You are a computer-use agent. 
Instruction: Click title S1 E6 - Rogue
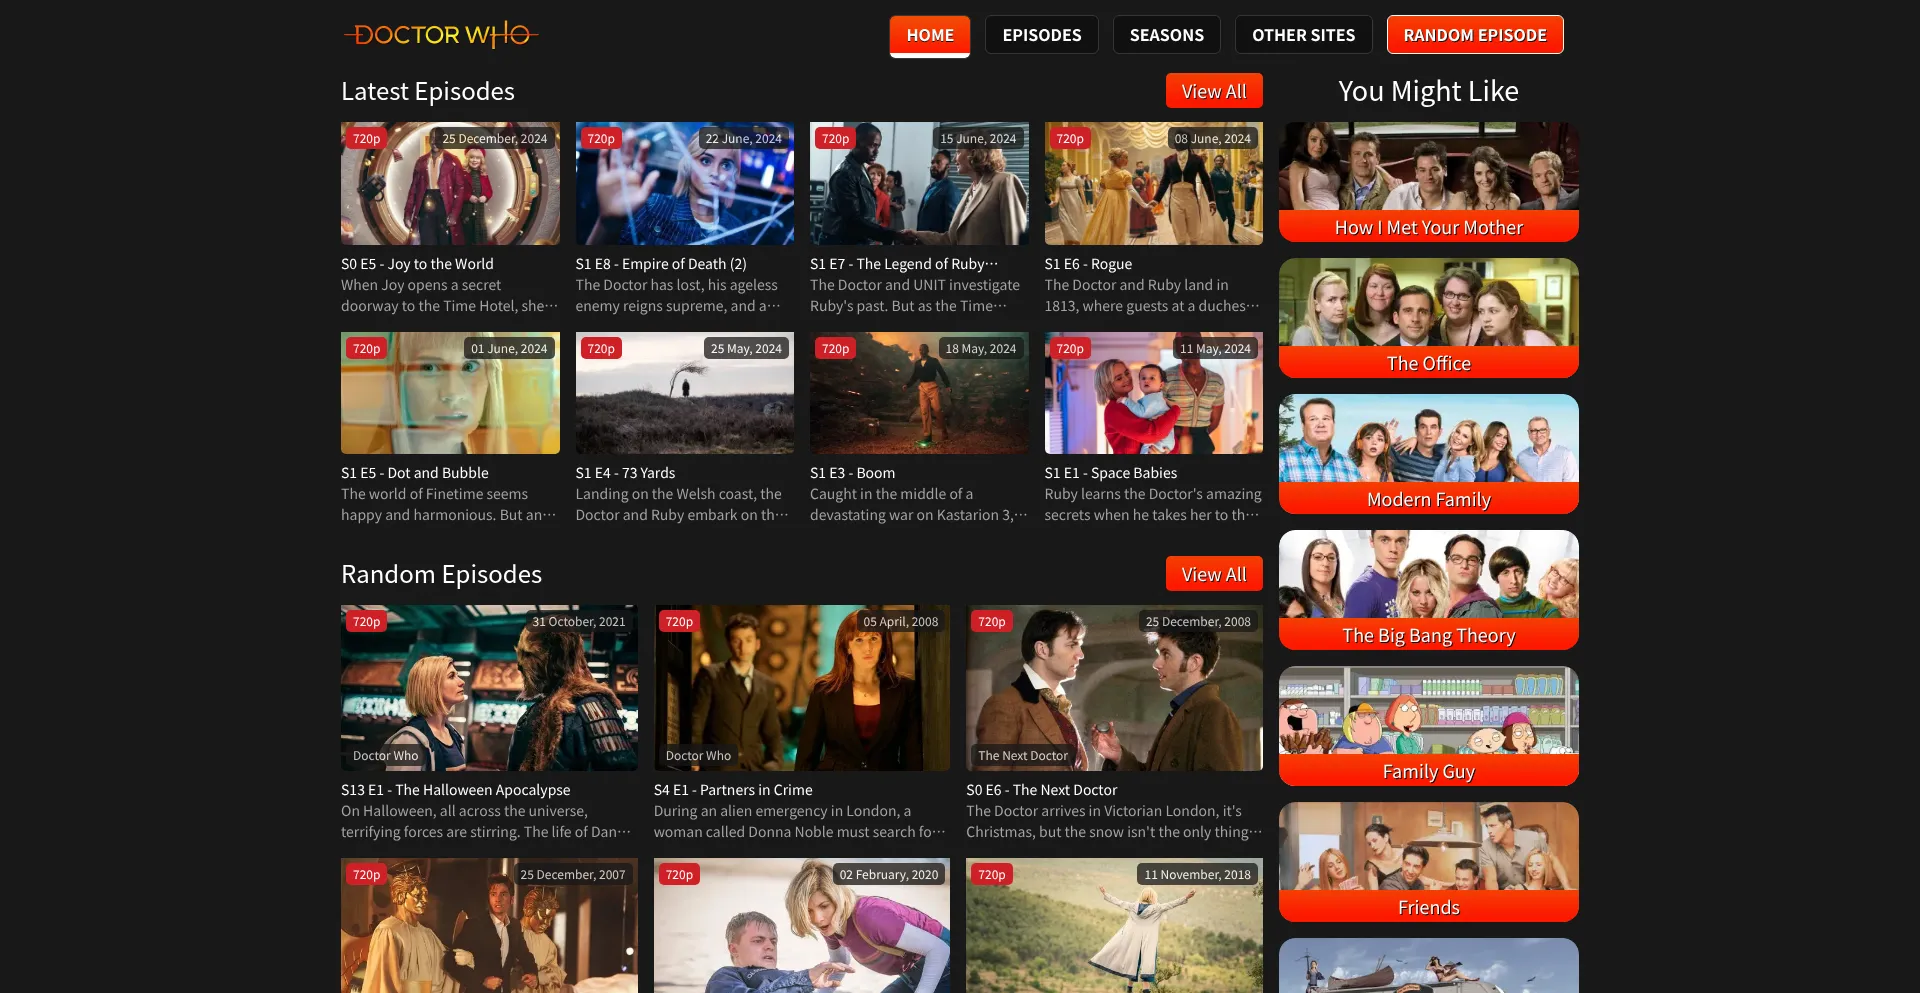[1088, 264]
